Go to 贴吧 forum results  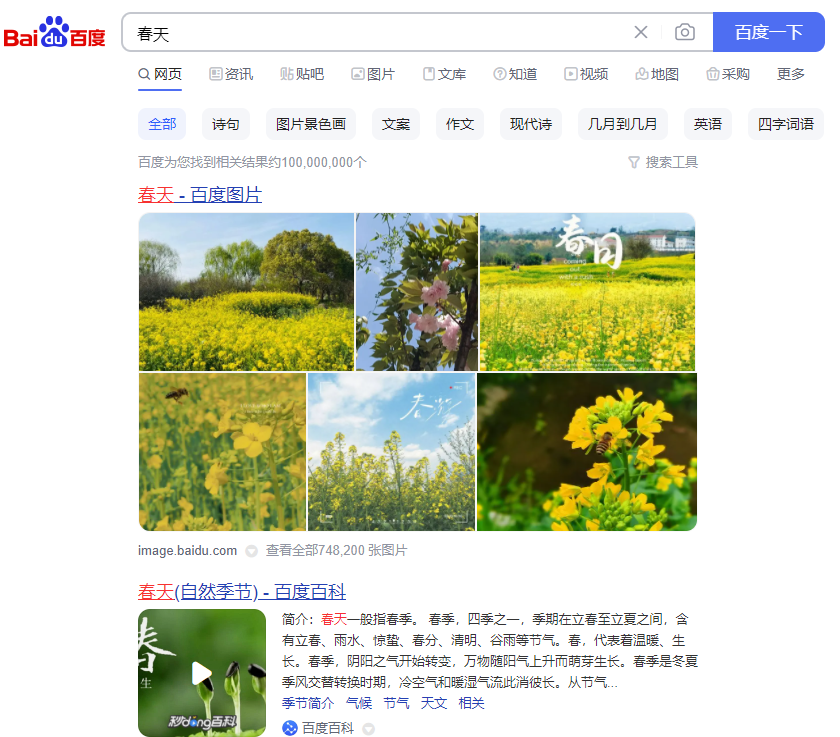pos(302,73)
